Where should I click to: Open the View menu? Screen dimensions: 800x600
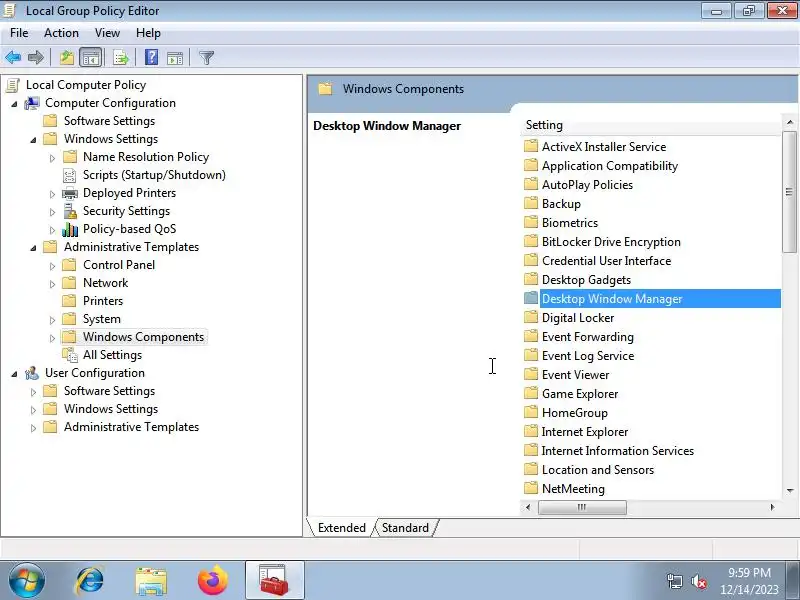point(107,33)
